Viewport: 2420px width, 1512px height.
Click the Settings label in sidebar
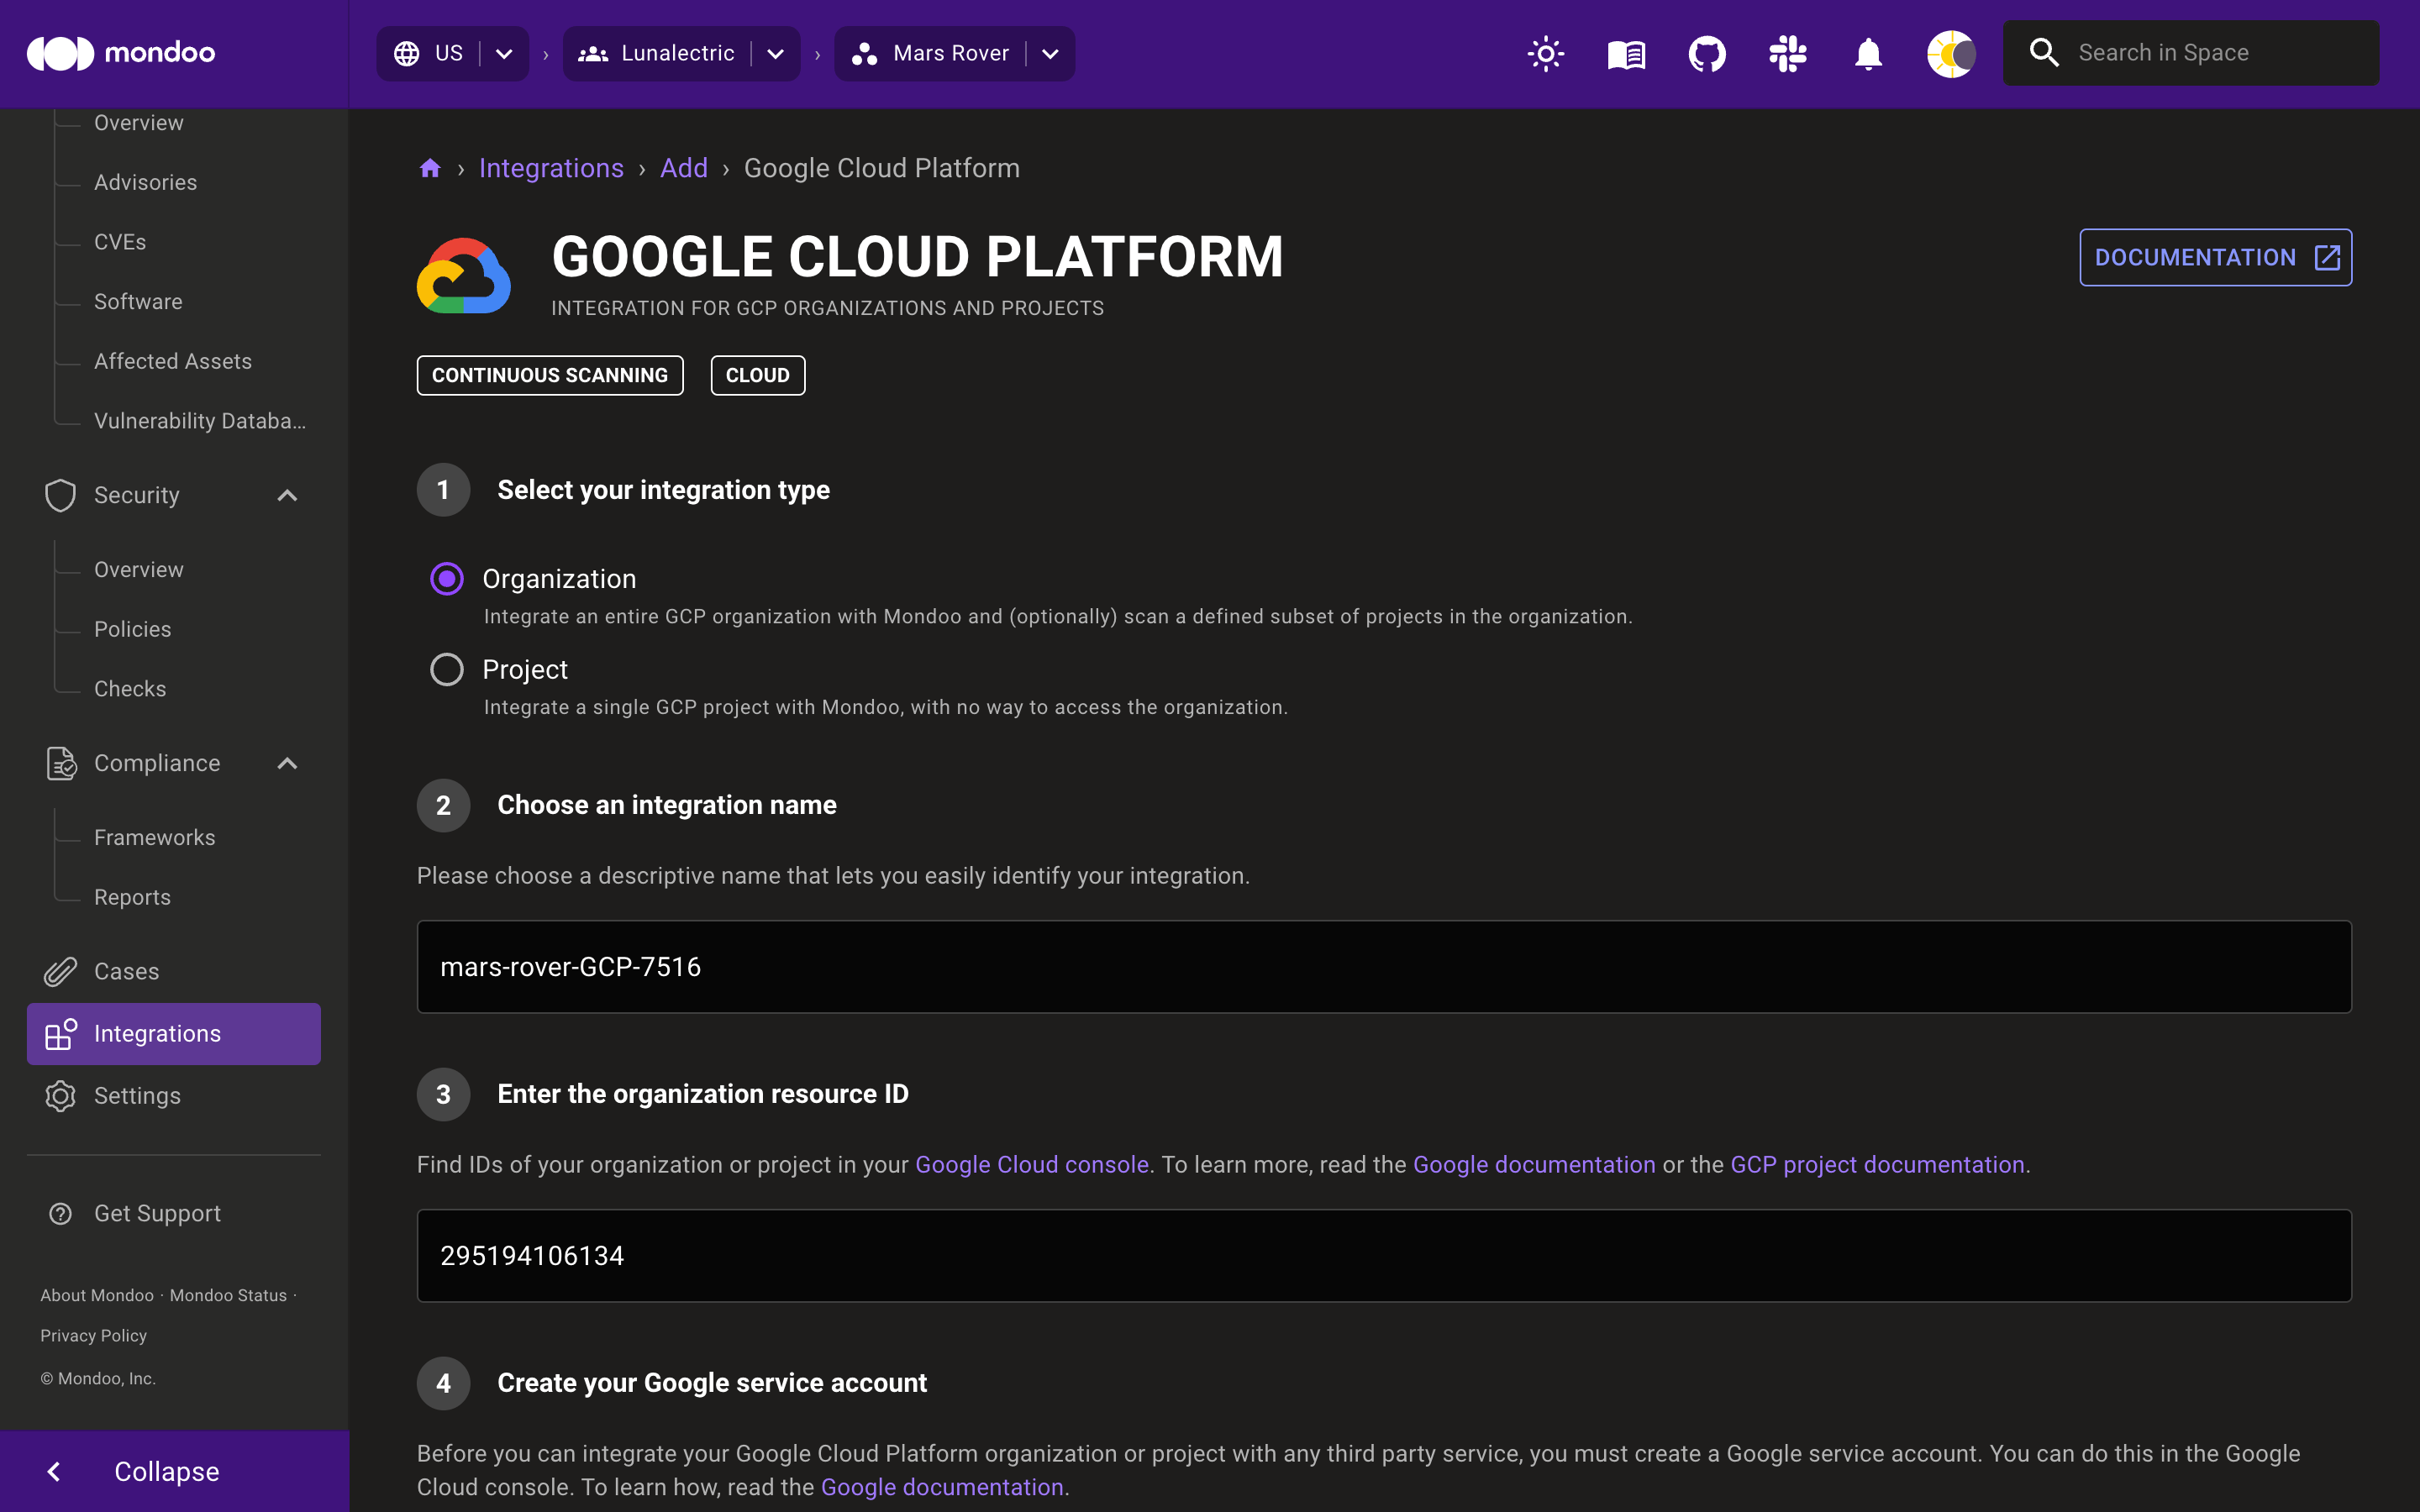pos(137,1096)
